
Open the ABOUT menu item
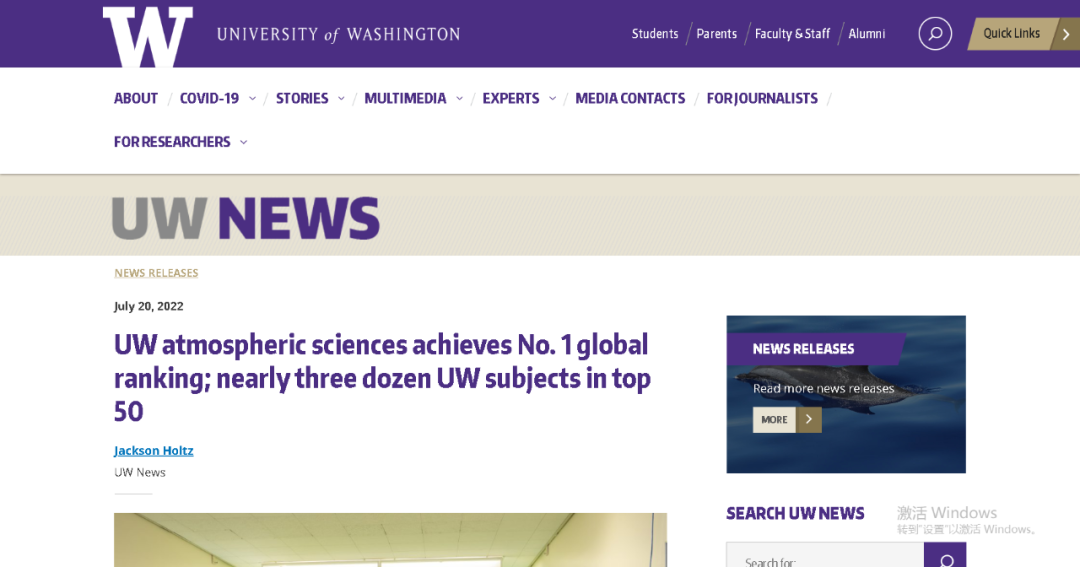(136, 99)
